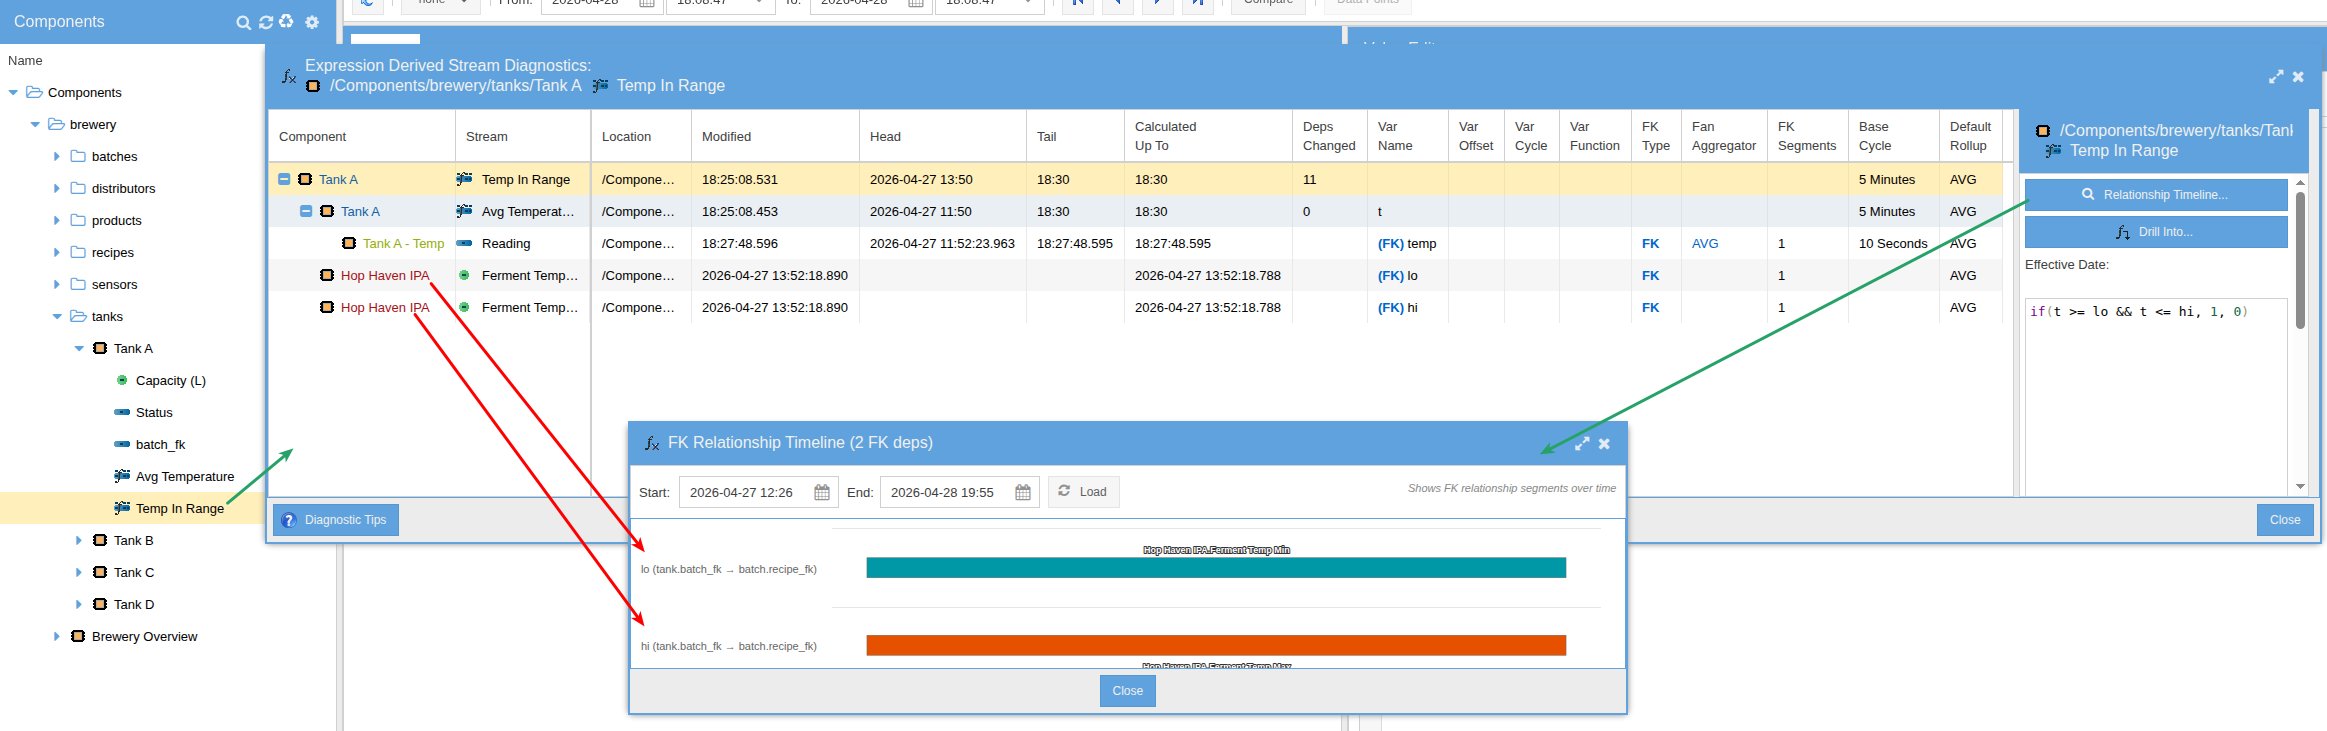Click the fx icon in the Diagnostics dialog title
The width and height of the screenshot is (2327, 731).
[289, 76]
